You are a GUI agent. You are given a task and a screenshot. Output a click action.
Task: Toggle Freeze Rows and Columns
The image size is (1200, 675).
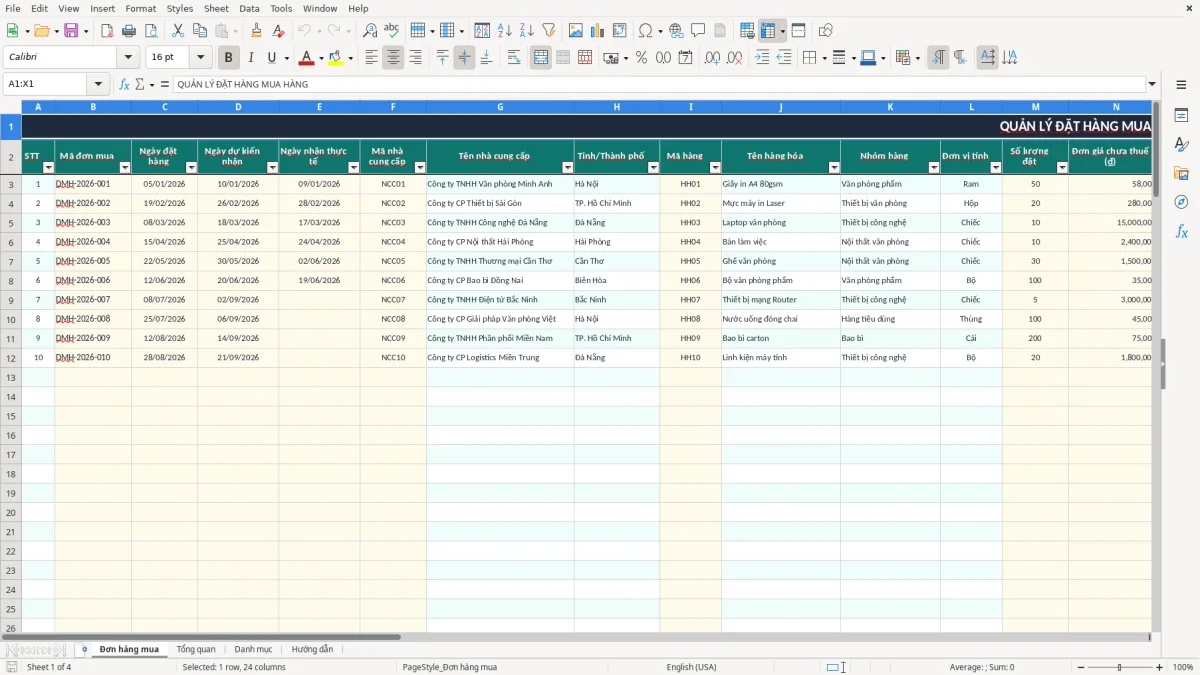tap(769, 31)
